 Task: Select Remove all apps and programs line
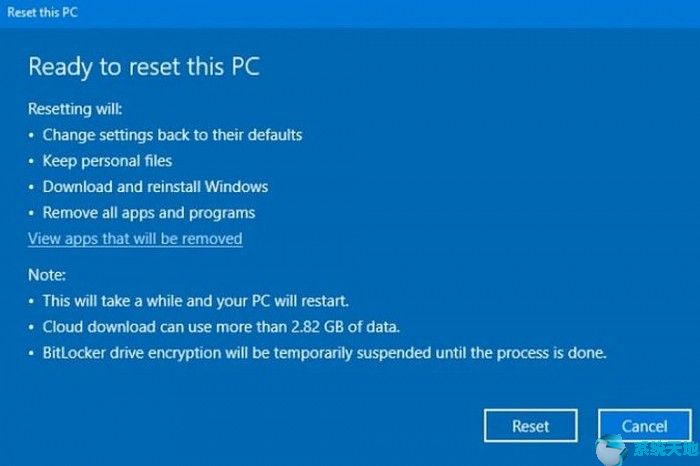[149, 213]
